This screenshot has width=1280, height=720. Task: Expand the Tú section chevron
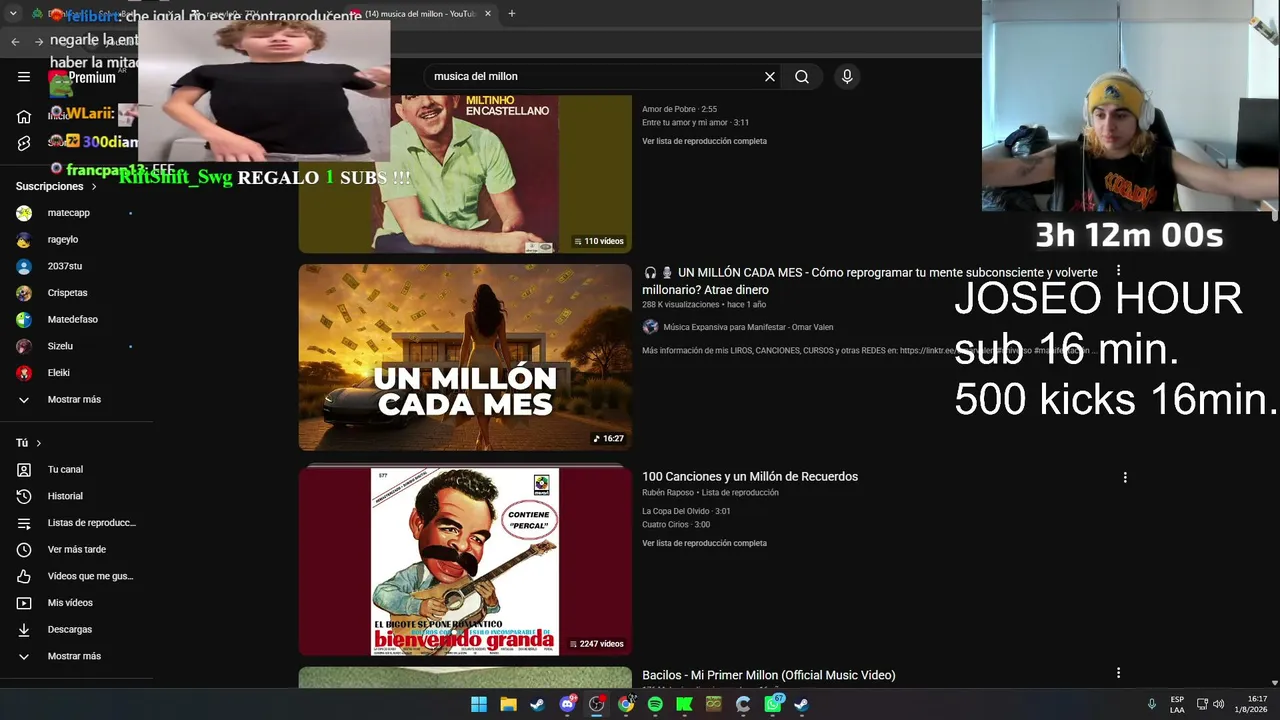39,443
